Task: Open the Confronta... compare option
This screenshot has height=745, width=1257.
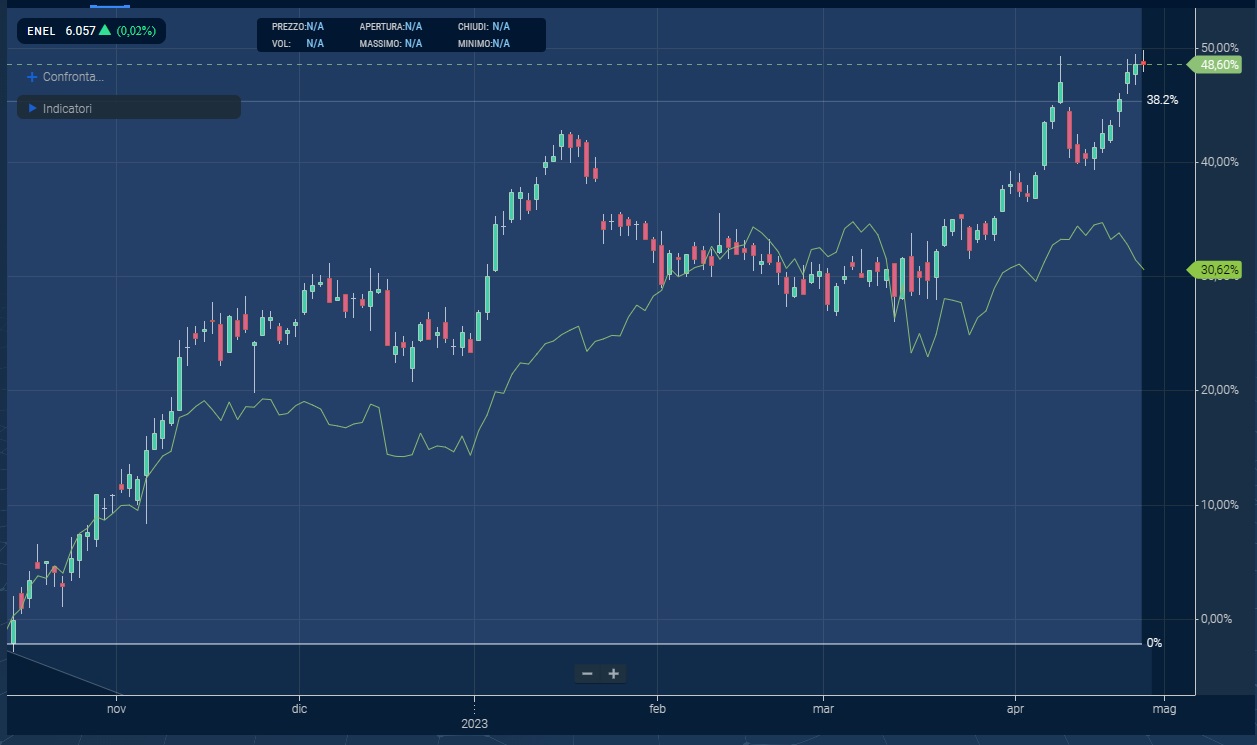Action: pos(73,76)
